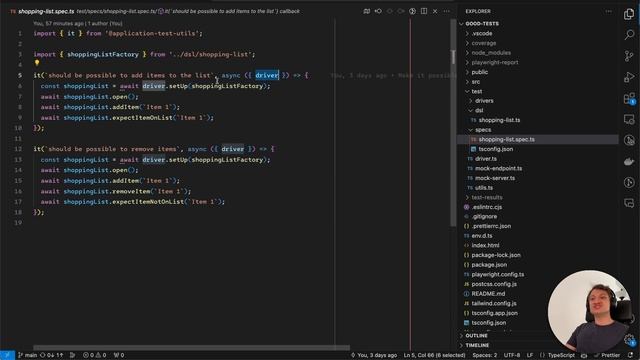The image size is (640, 360).
Task: Click the main branch status item
Action: 28,355
